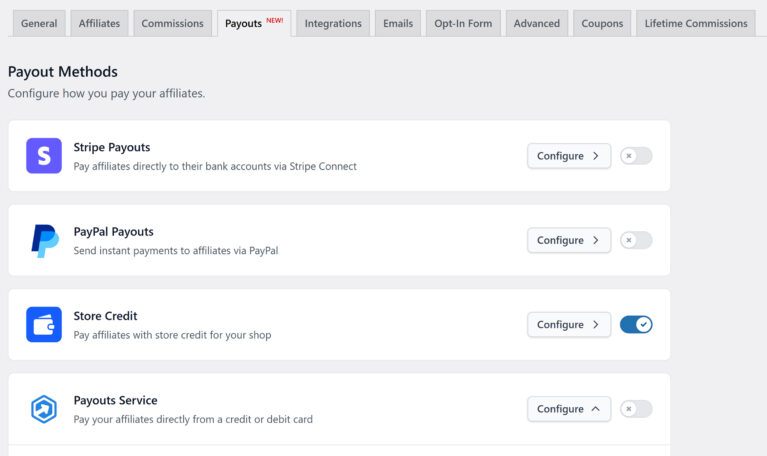767x456 pixels.
Task: Click 'Pay affiliates directly to their bank accounts' description
Action: 215,166
